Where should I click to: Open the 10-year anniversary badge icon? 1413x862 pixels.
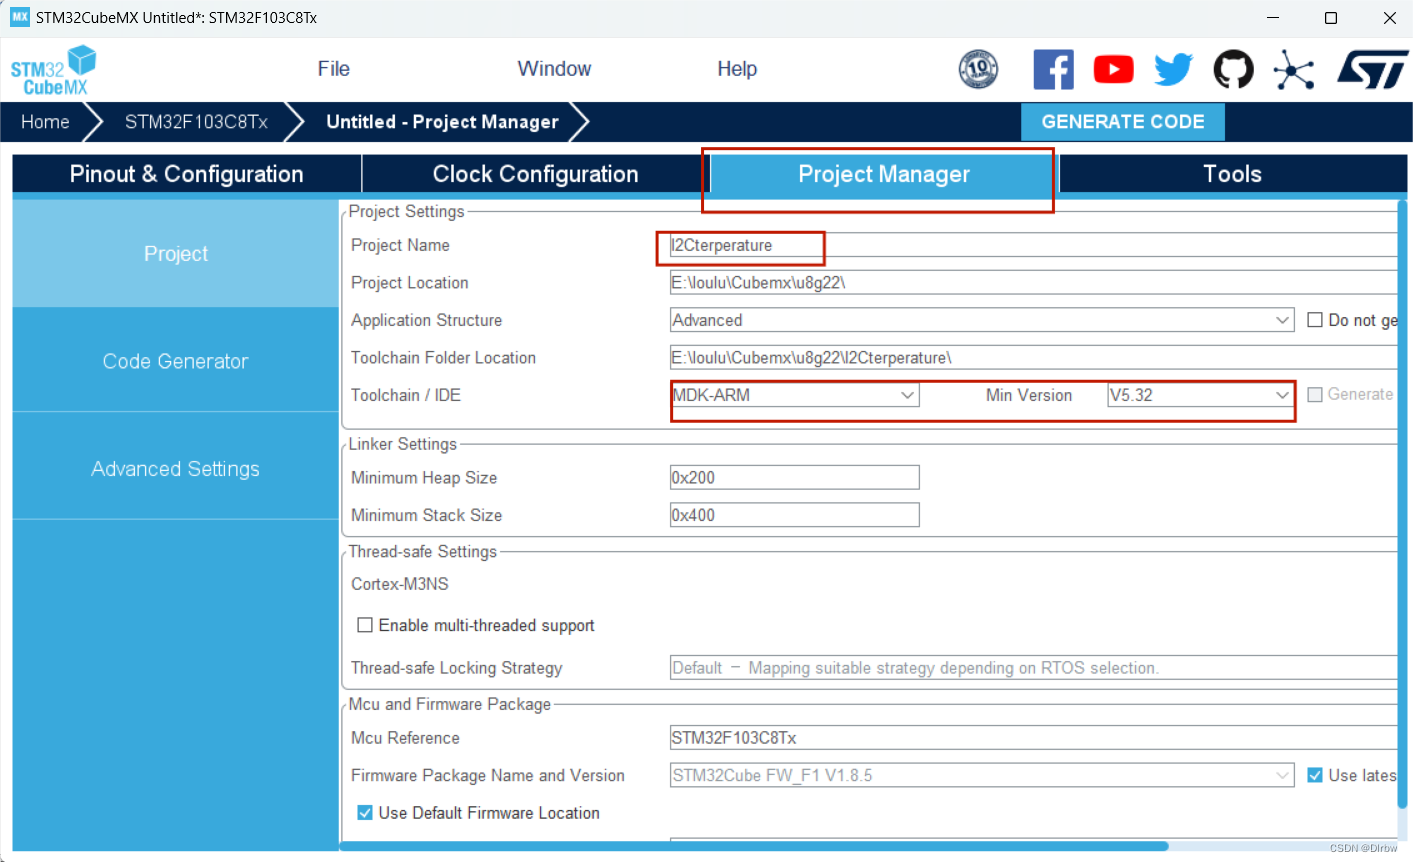(978, 69)
